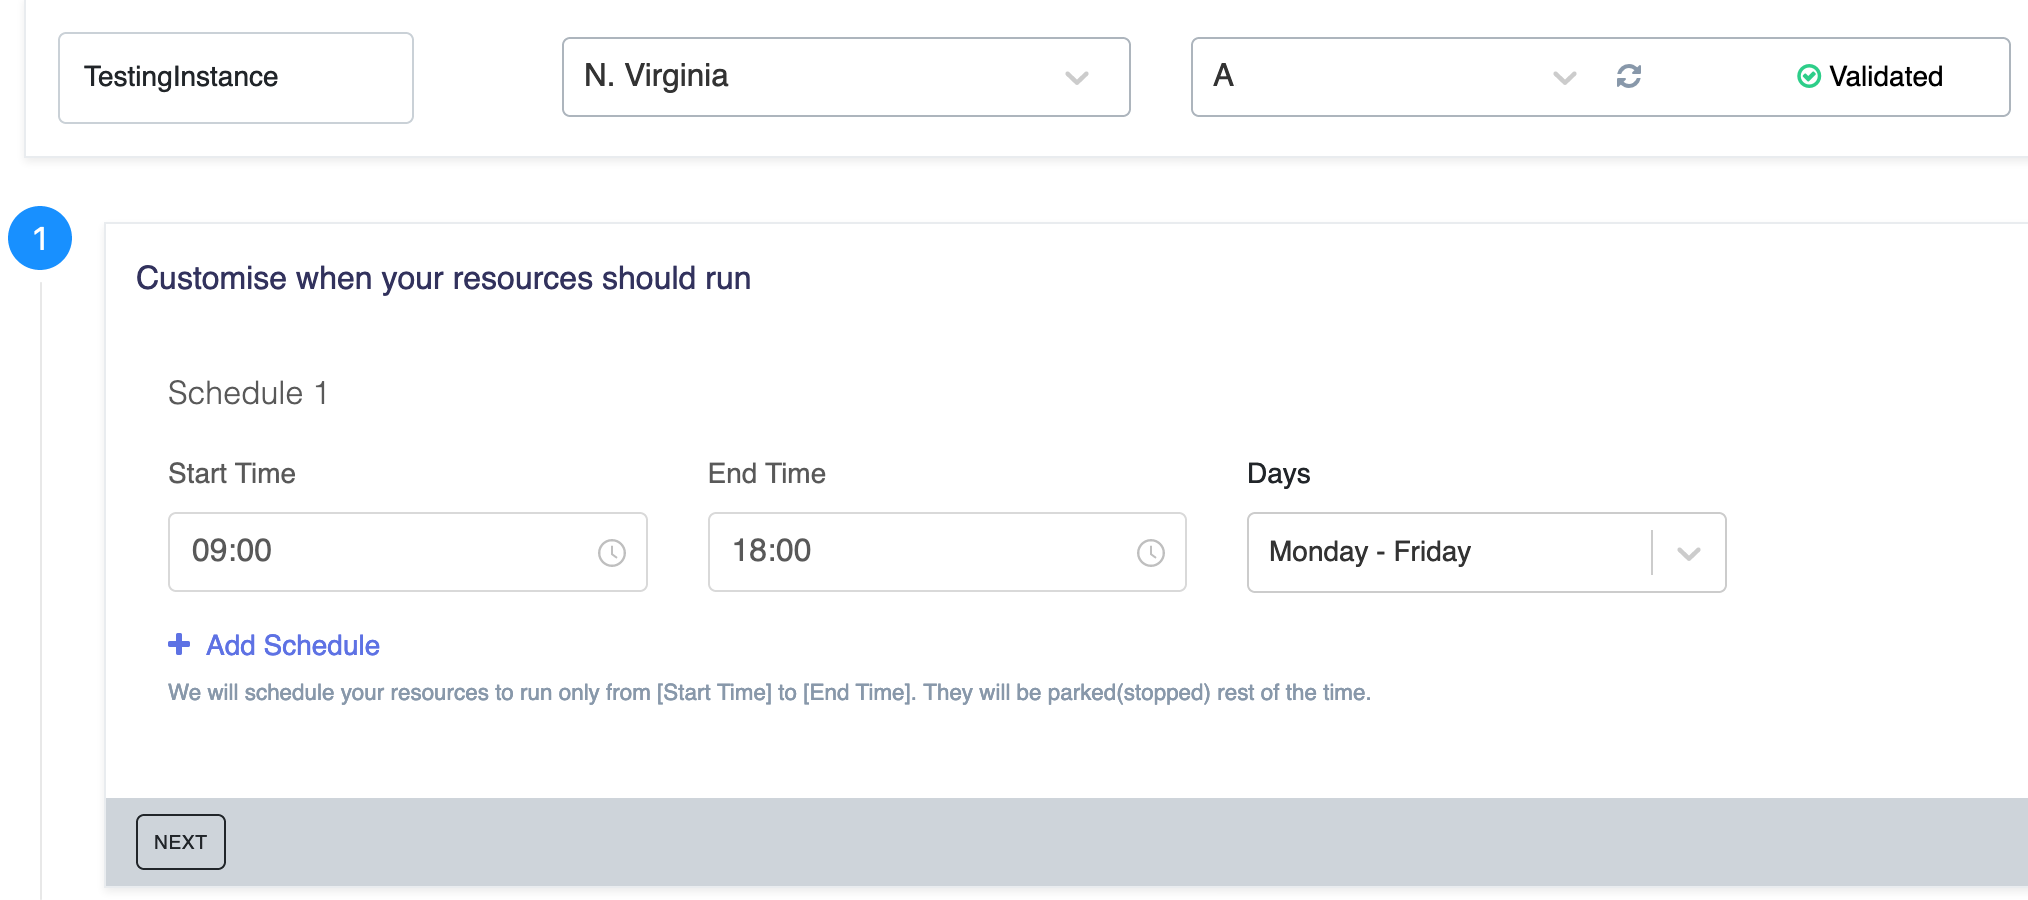Click the Add Schedule link
This screenshot has width=2028, height=900.
point(293,645)
